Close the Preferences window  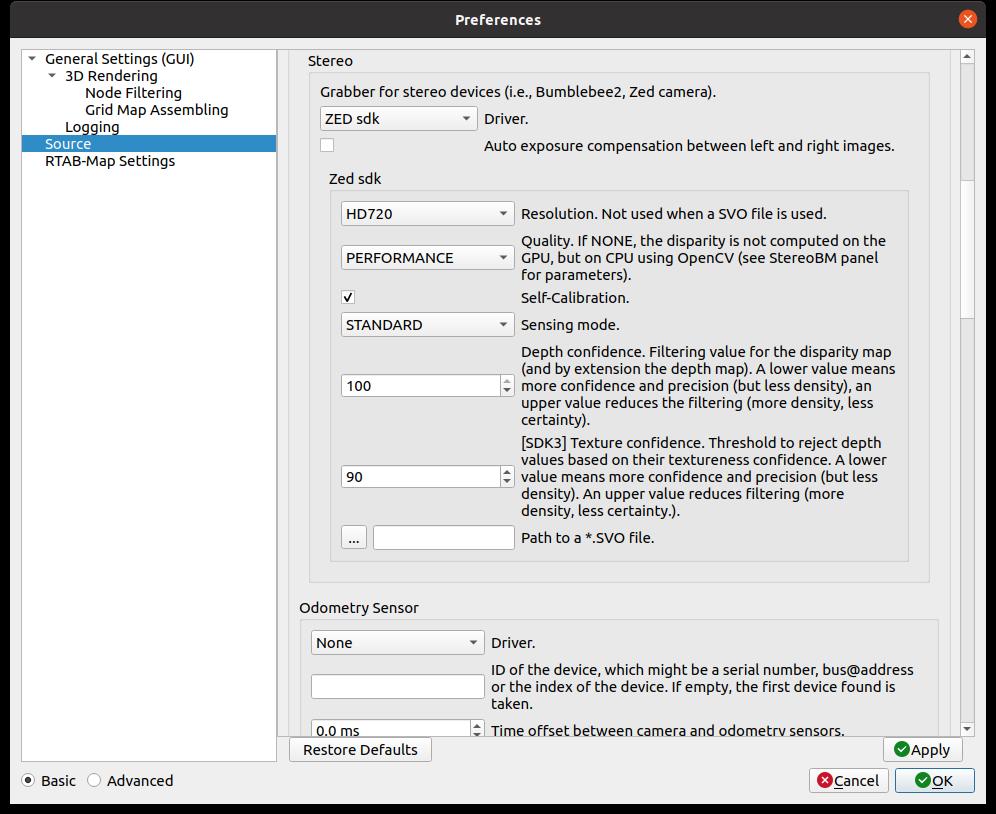(967, 19)
